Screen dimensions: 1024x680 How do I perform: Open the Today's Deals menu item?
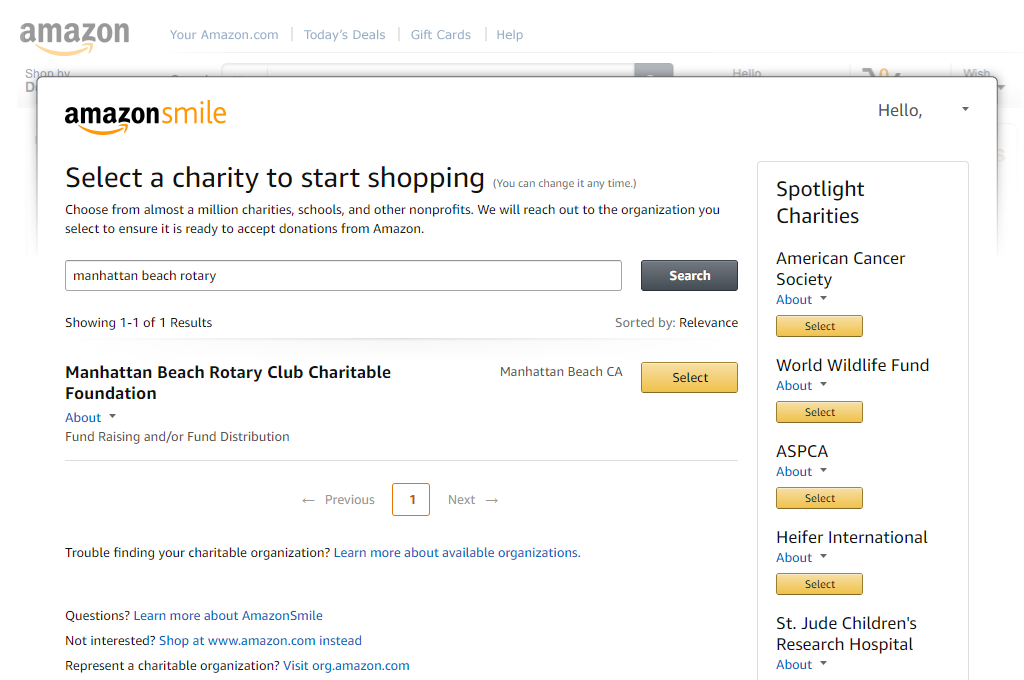point(344,35)
